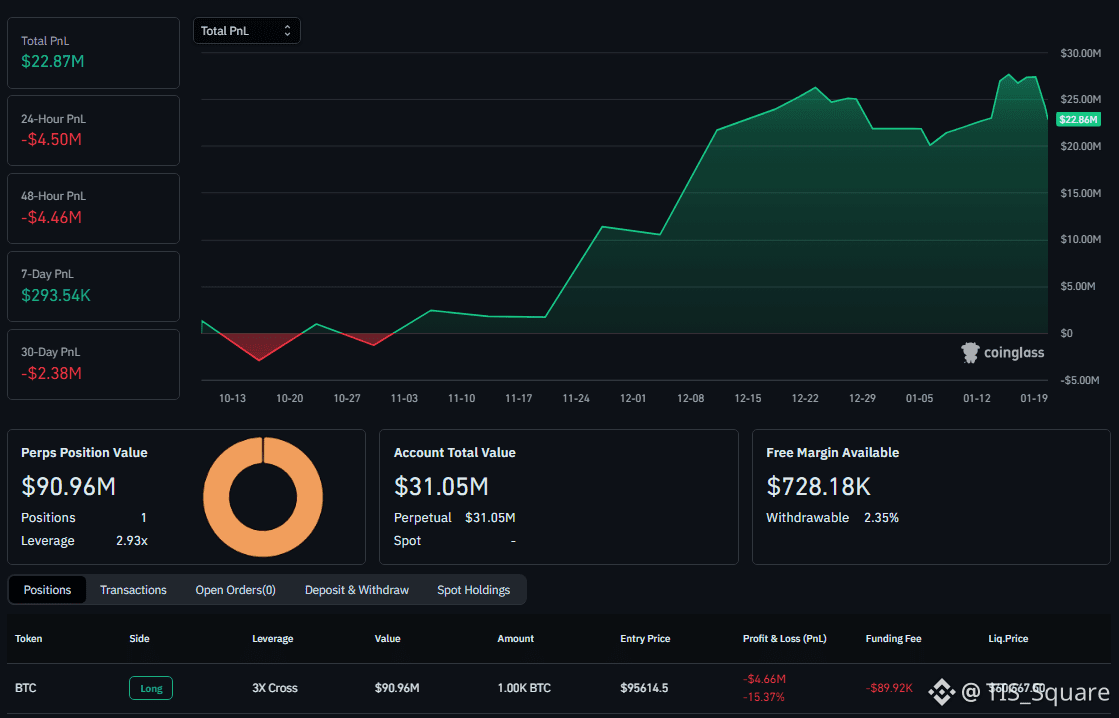Switch to the Transactions tab

[133, 590]
